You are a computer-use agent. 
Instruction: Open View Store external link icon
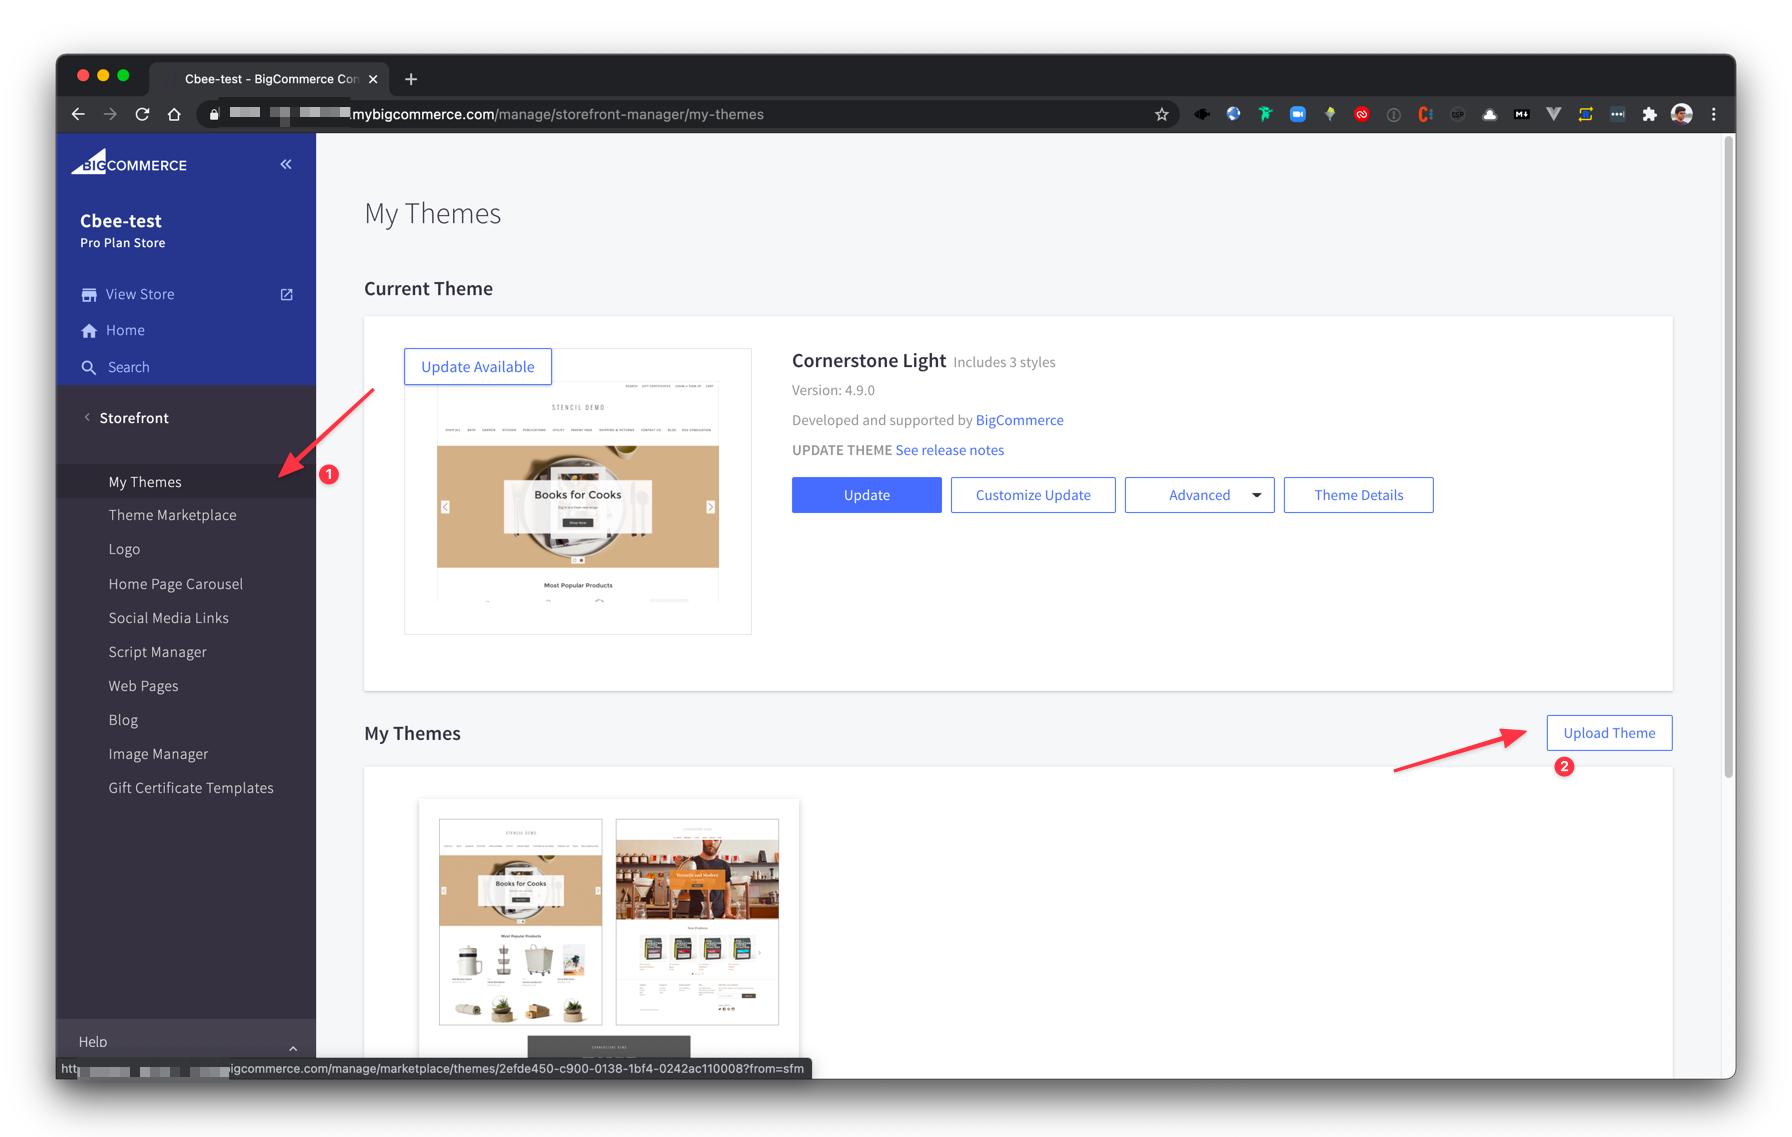click(286, 294)
